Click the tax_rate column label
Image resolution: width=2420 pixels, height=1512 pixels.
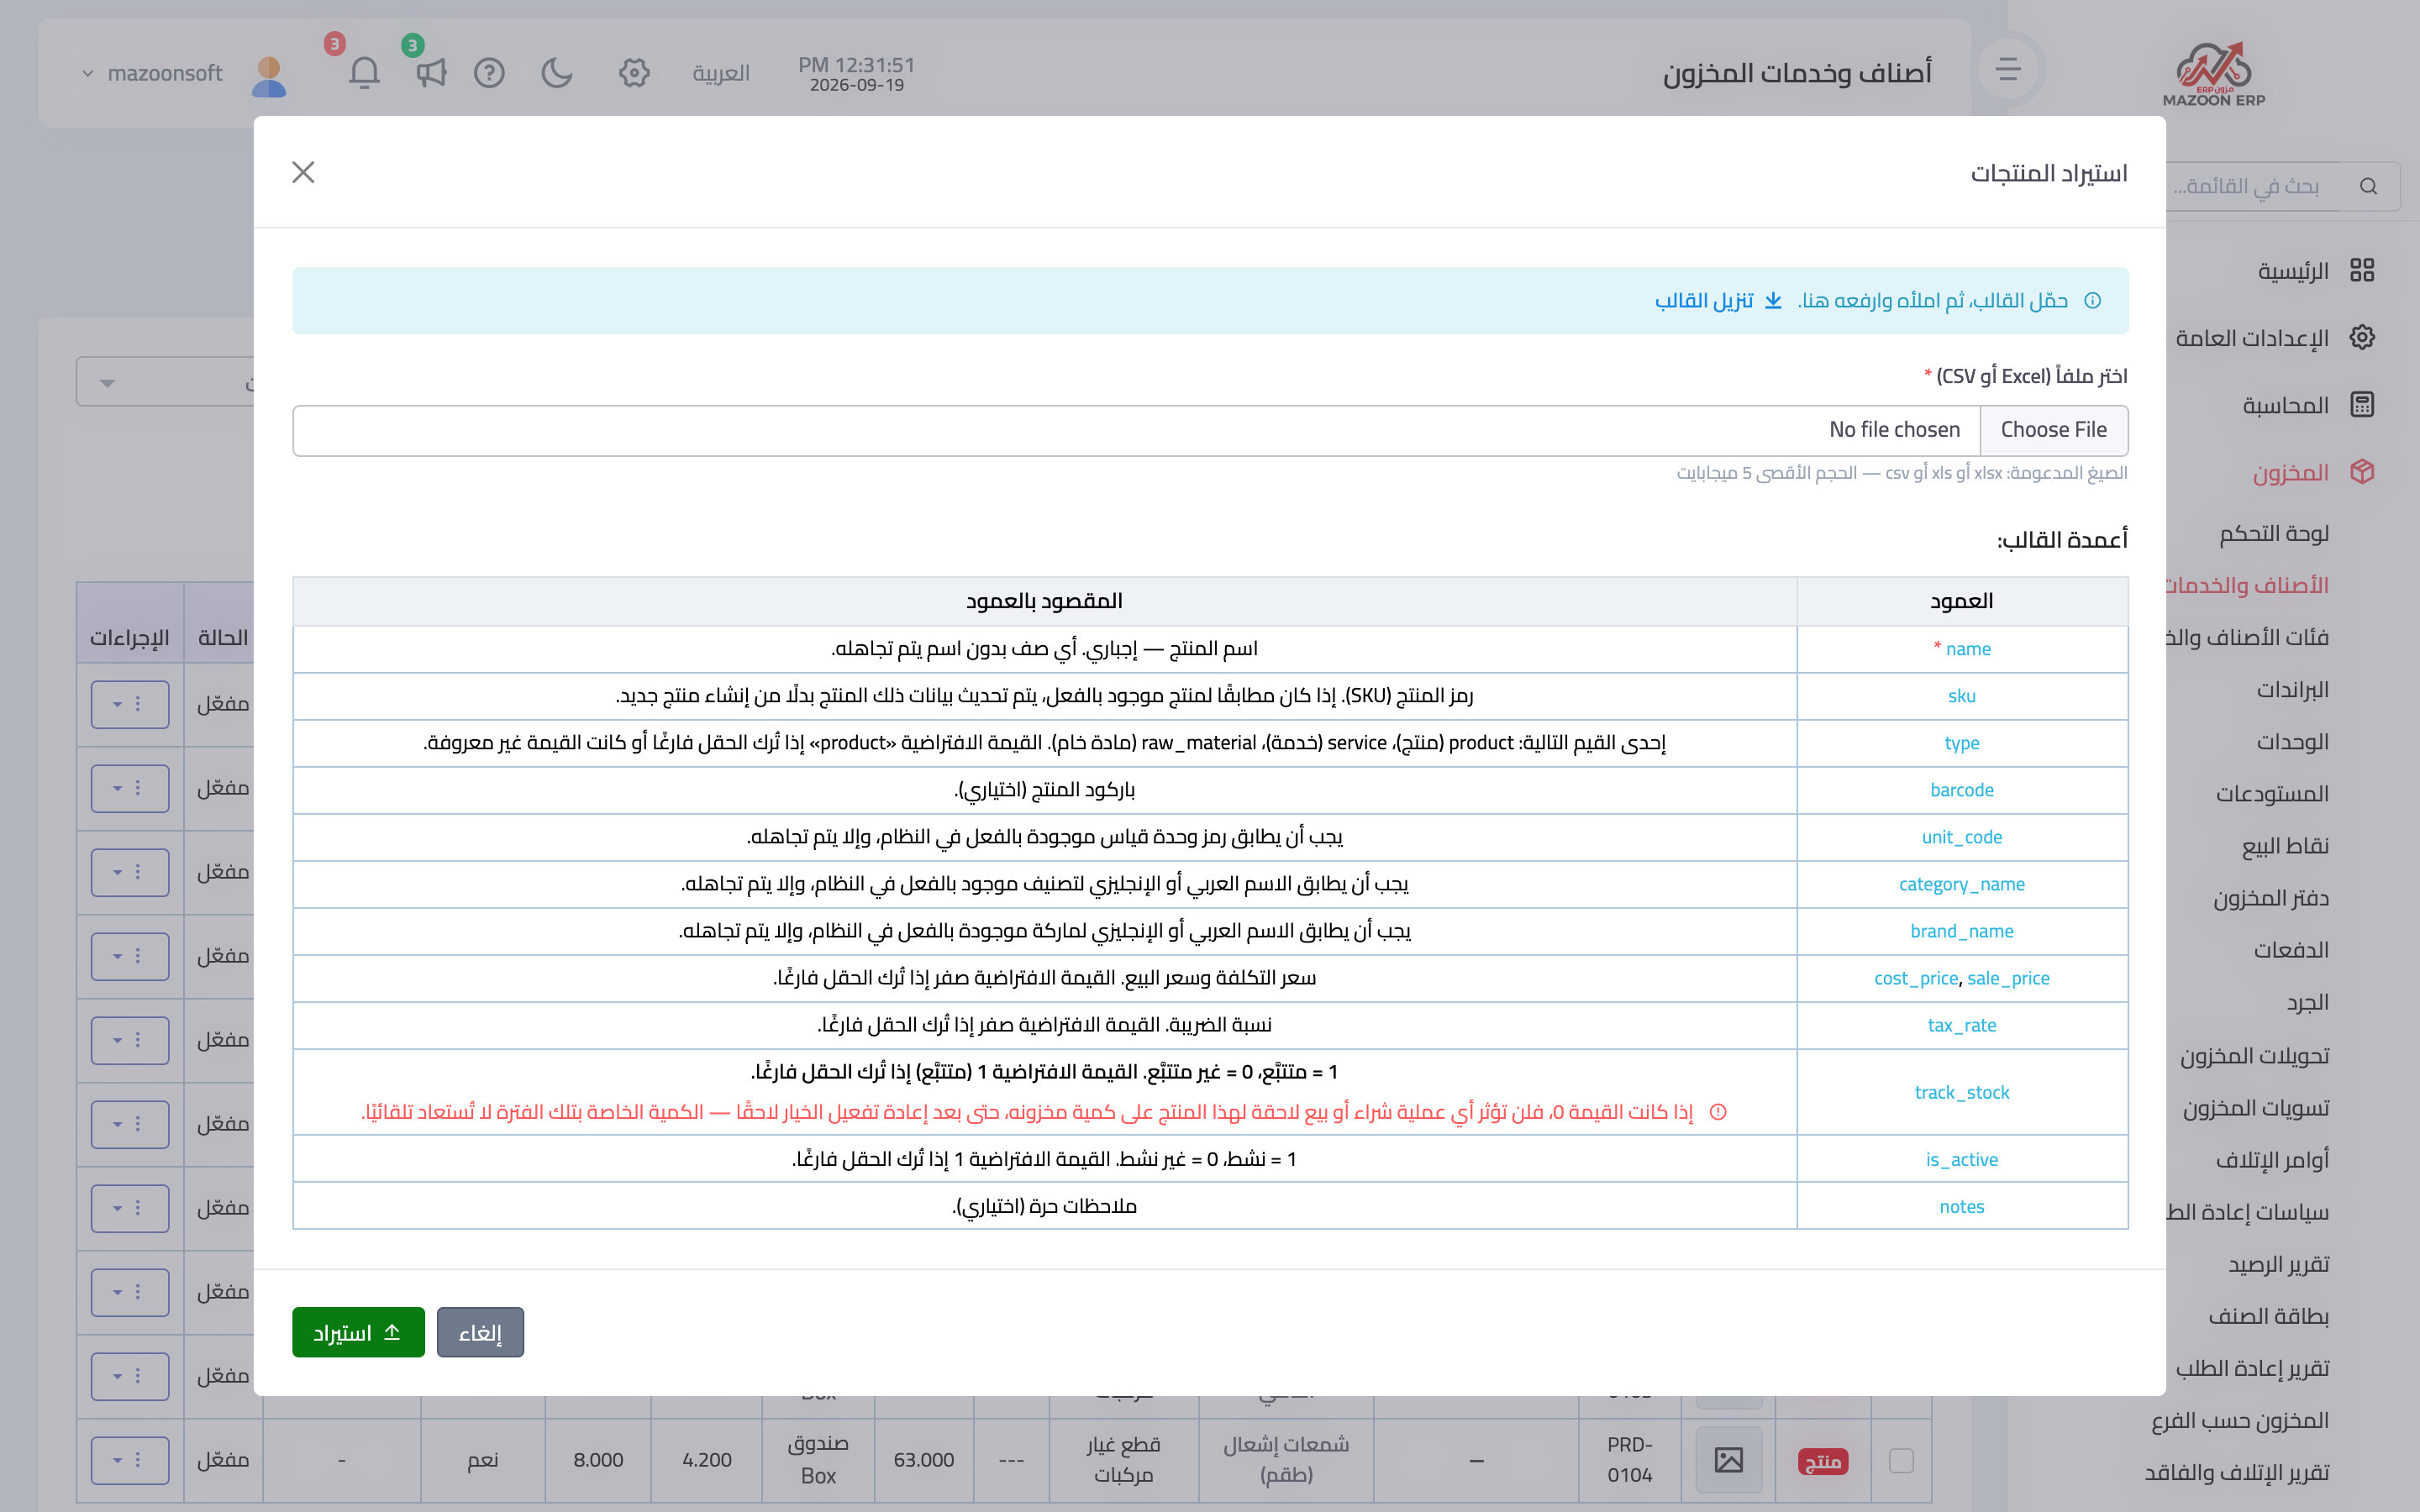coord(1962,1025)
